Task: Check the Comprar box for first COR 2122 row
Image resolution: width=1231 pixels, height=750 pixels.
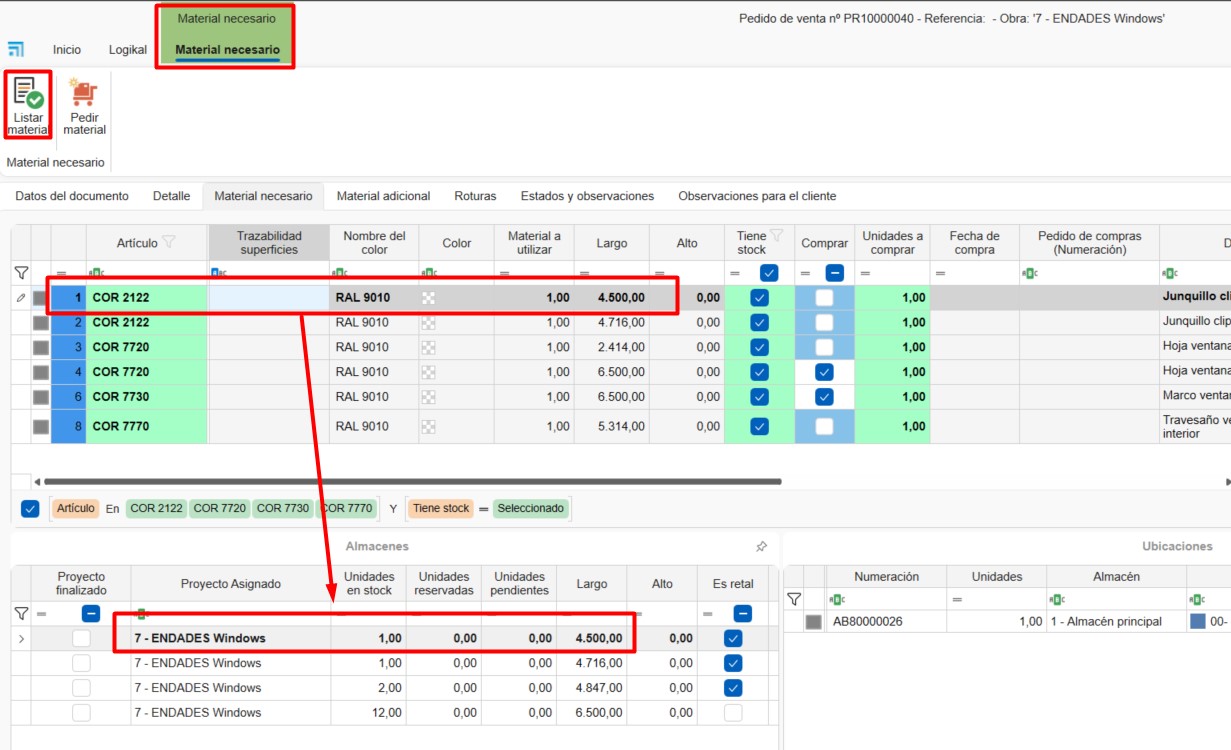Action: pos(824,298)
